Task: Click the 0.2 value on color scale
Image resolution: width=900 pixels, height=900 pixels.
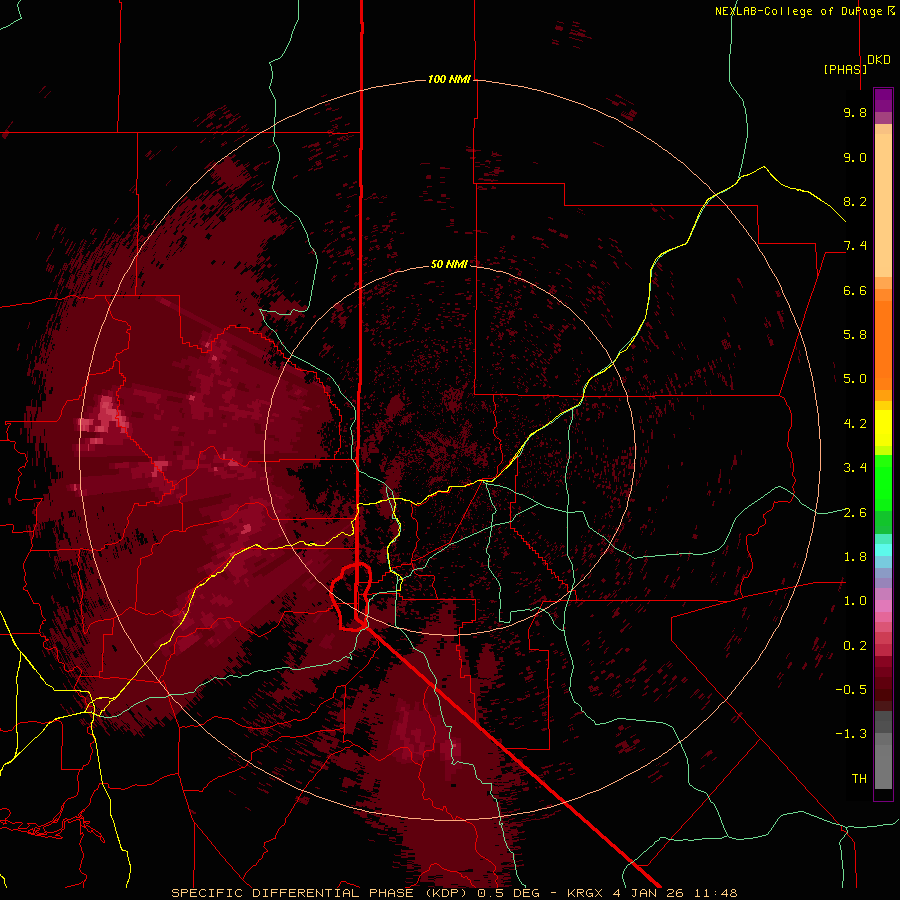Action: [x=855, y=646]
